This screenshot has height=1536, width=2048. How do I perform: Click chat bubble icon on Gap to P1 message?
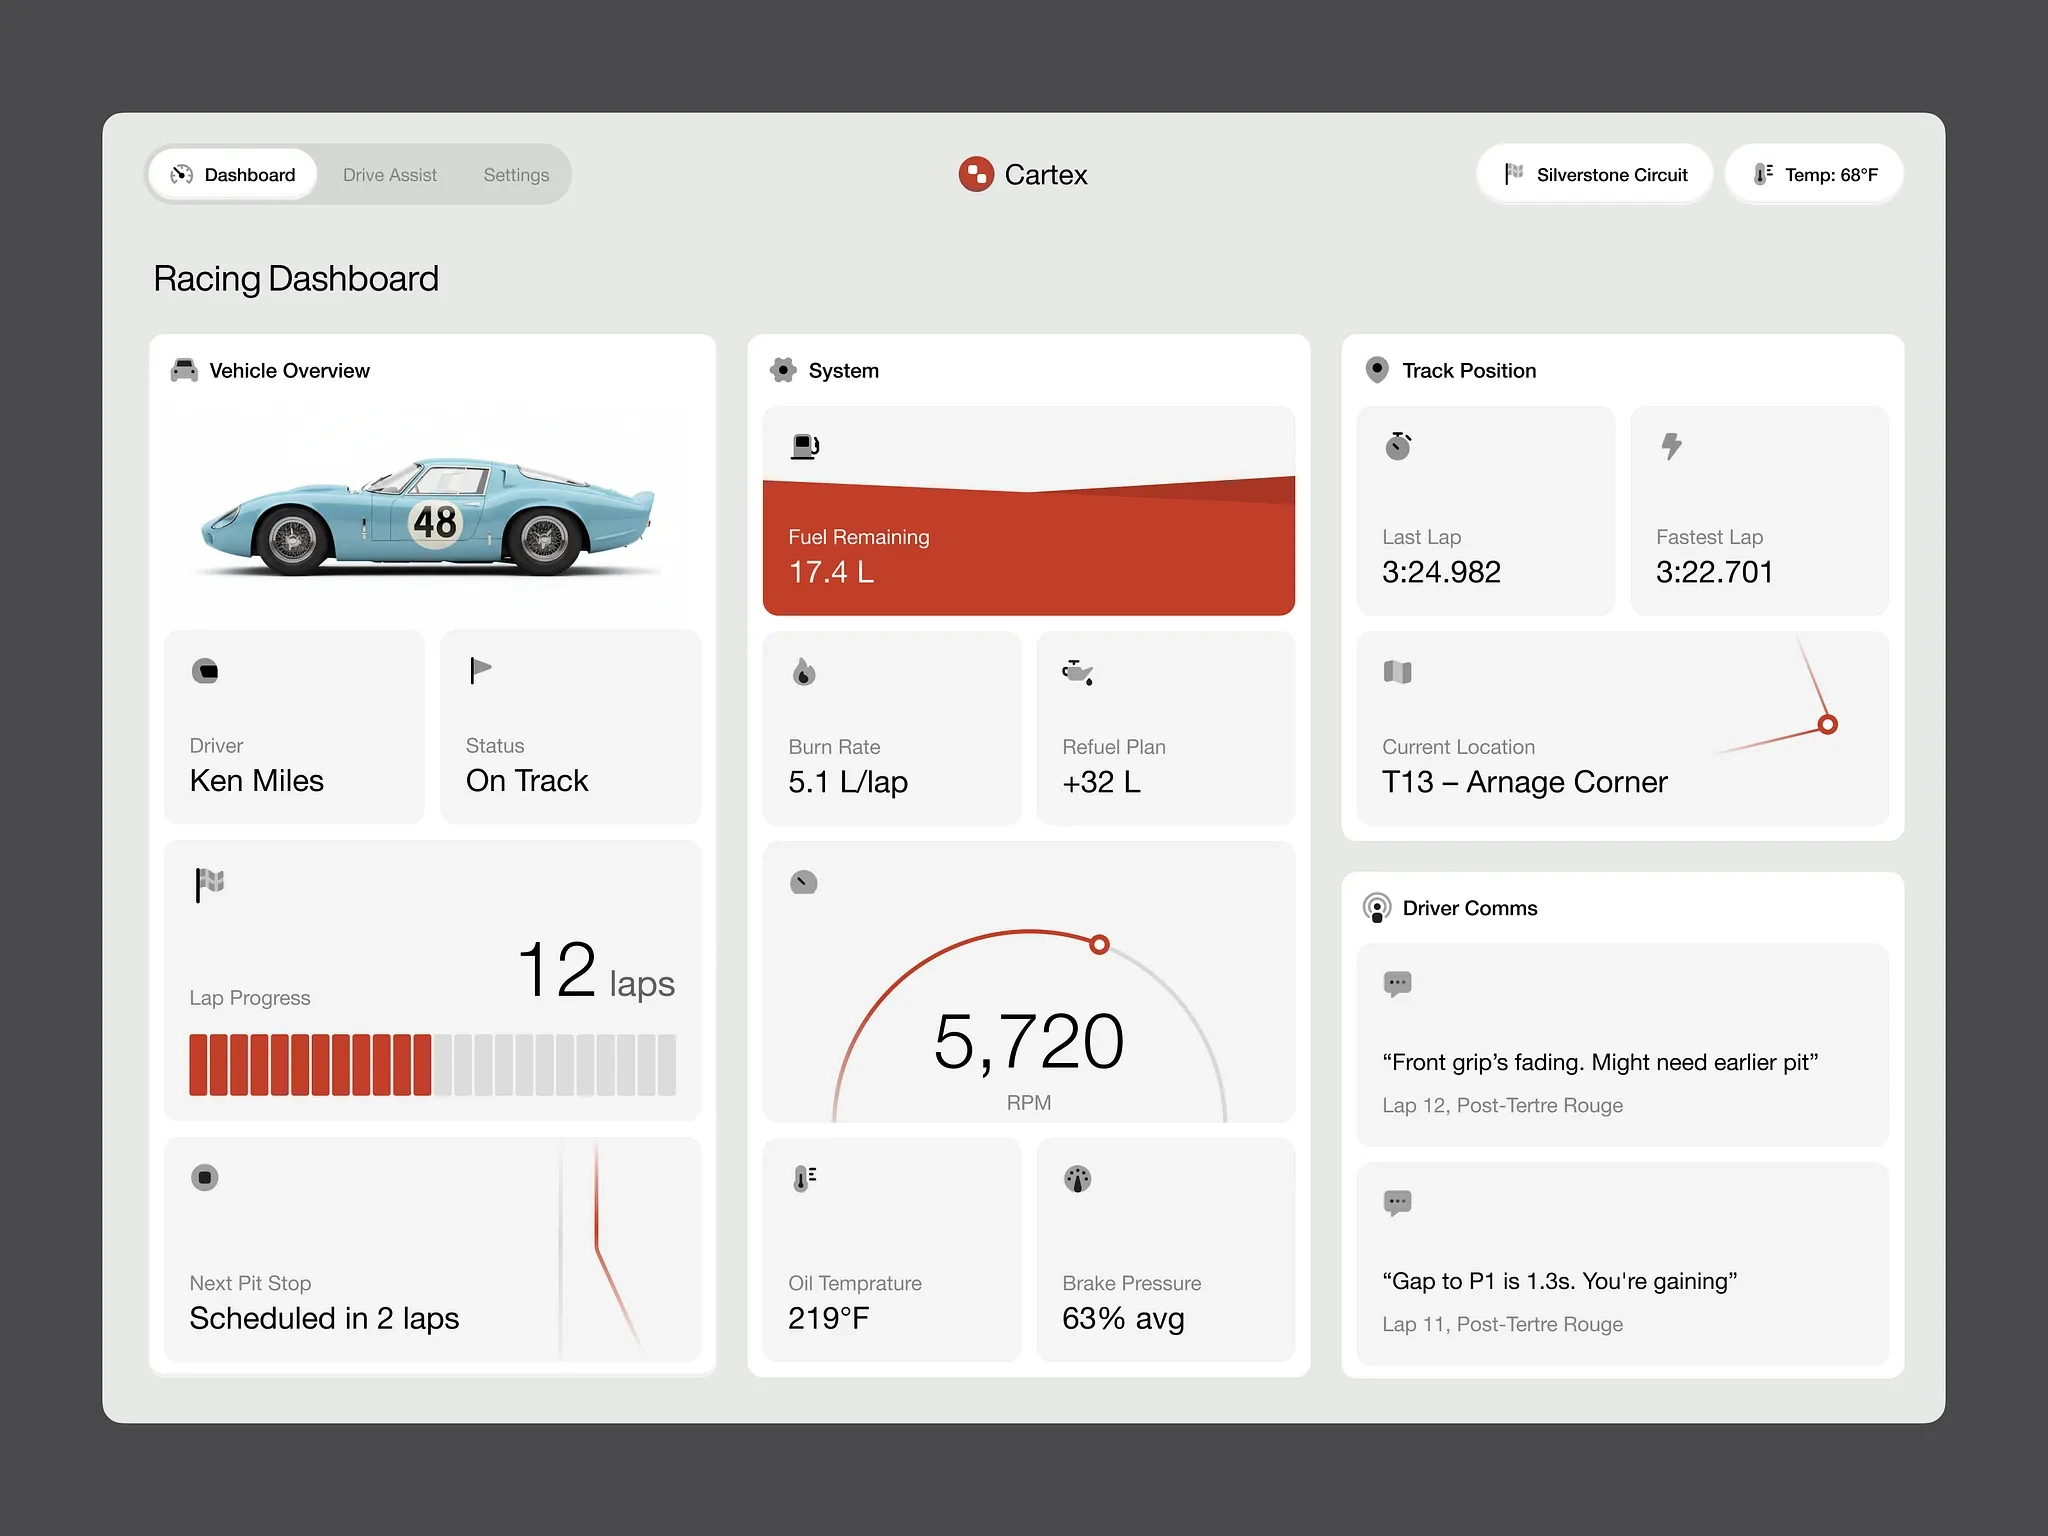(x=1397, y=1202)
